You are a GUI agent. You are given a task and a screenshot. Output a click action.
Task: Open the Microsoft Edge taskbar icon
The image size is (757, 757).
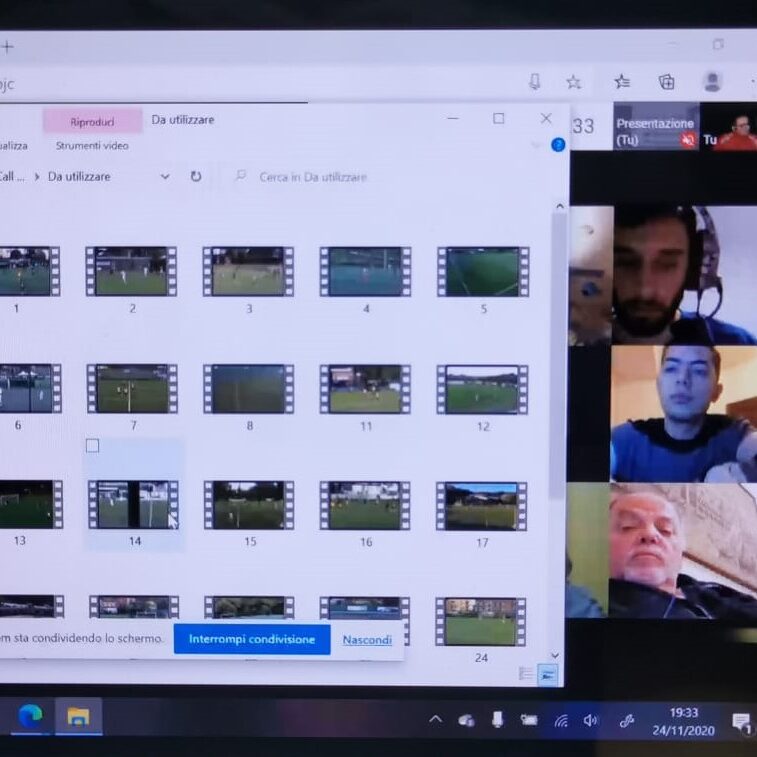(30, 716)
